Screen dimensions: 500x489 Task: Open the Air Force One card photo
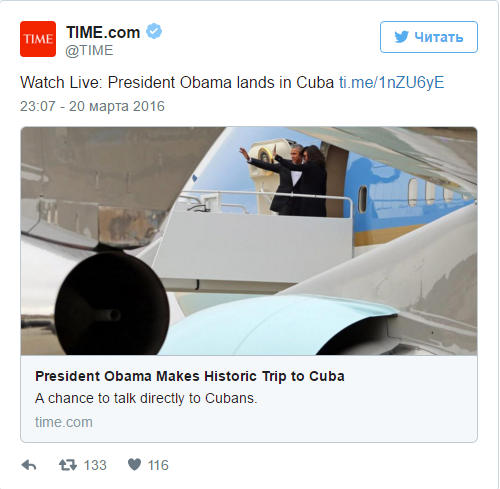click(249, 241)
